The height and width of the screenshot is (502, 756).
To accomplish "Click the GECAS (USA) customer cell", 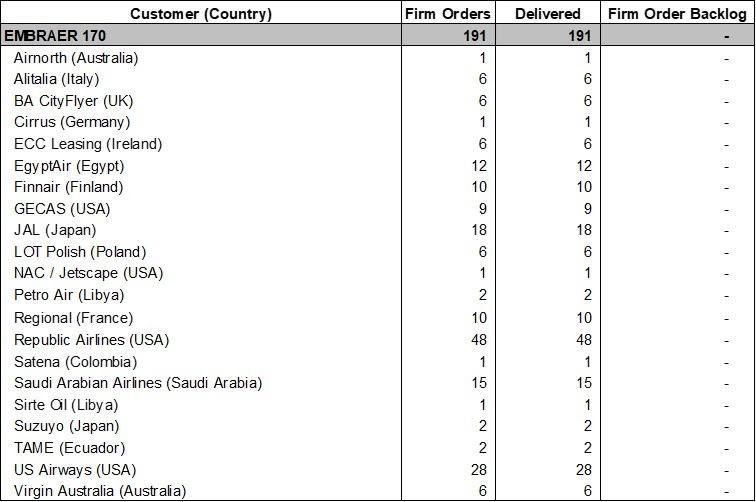I will [x=62, y=209].
